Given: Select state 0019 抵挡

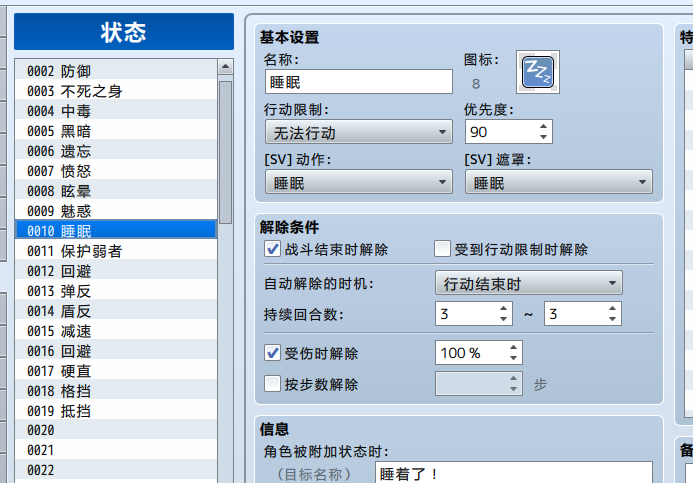Looking at the screenshot, I should (x=116, y=411).
